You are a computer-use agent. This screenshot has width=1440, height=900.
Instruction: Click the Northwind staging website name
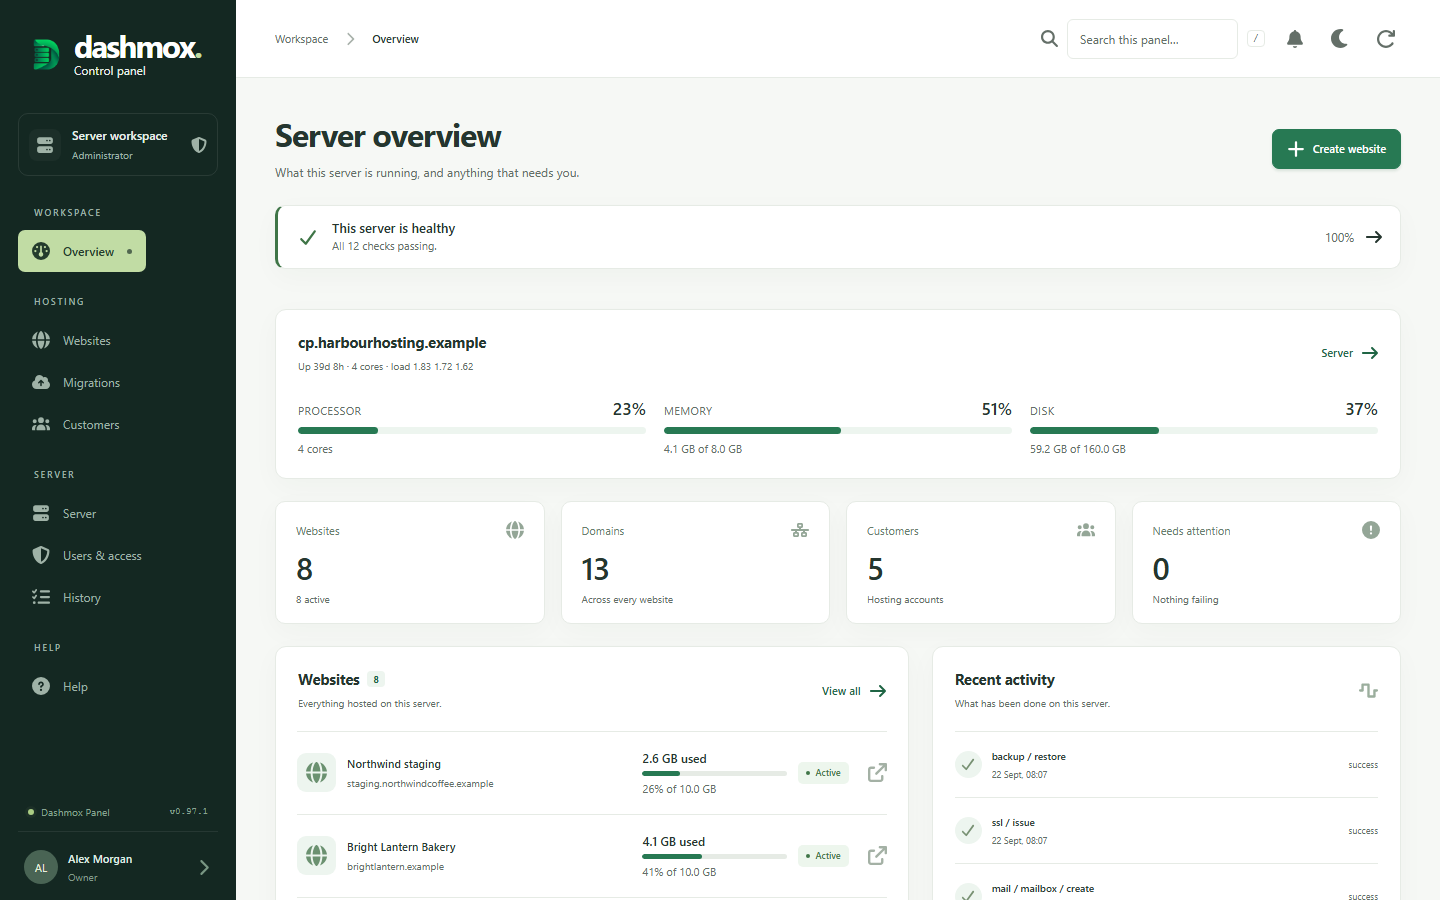tap(394, 764)
